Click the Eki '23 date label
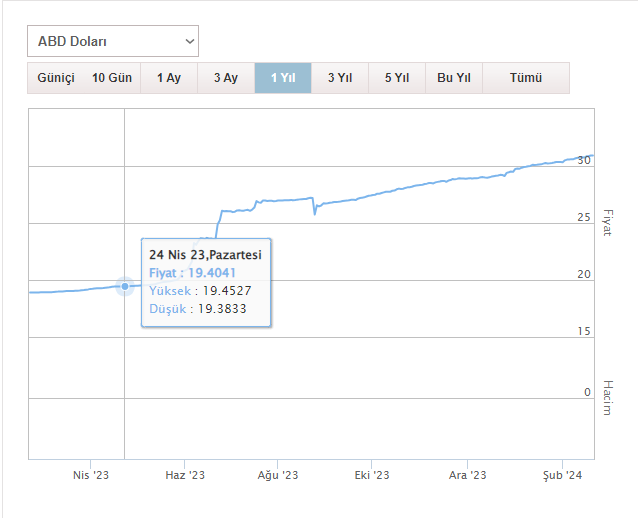 372,475
